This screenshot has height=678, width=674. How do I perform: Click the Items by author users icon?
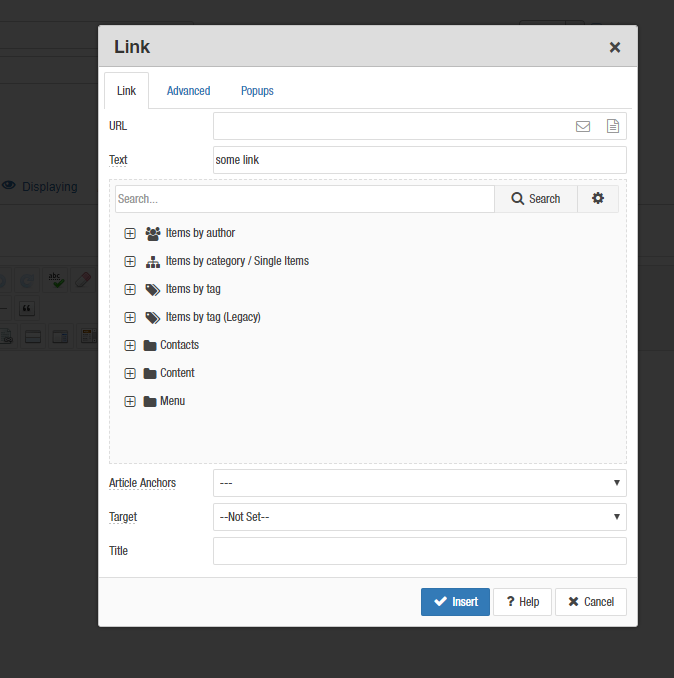tap(152, 233)
